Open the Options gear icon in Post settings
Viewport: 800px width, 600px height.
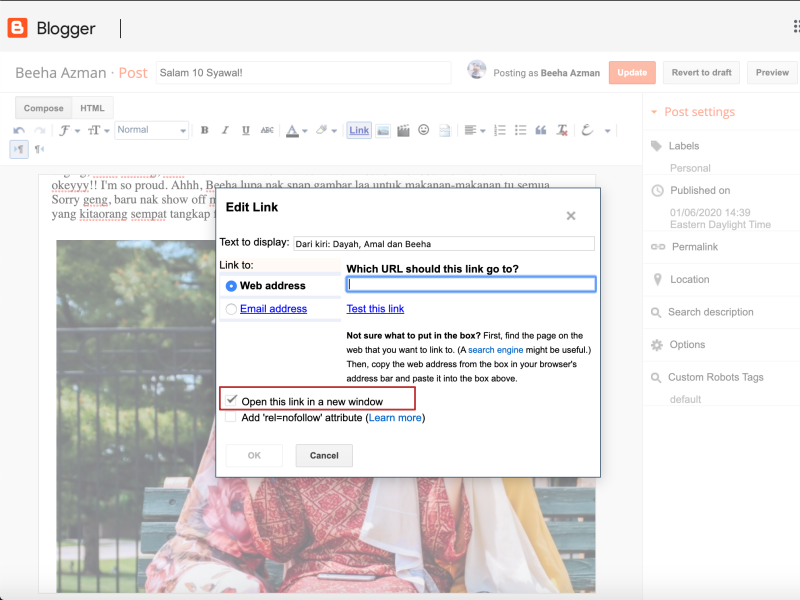pyautogui.click(x=656, y=344)
